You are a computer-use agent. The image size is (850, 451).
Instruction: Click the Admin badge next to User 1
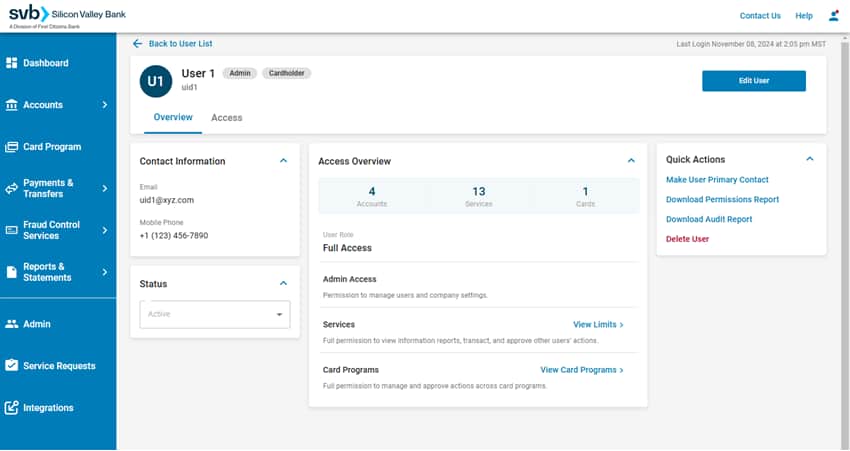(x=240, y=73)
